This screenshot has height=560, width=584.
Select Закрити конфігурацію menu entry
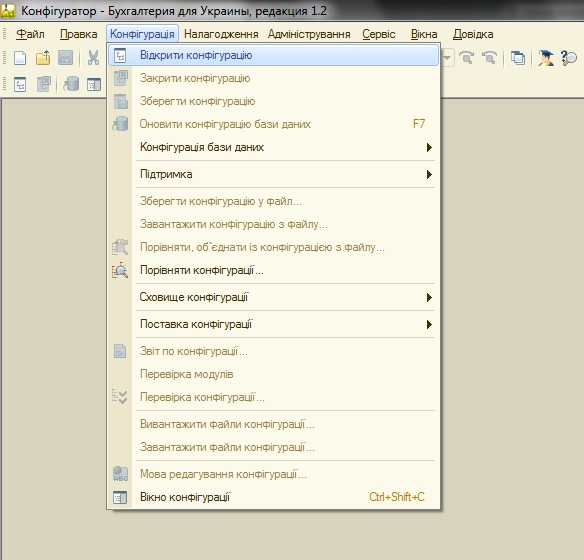273,78
